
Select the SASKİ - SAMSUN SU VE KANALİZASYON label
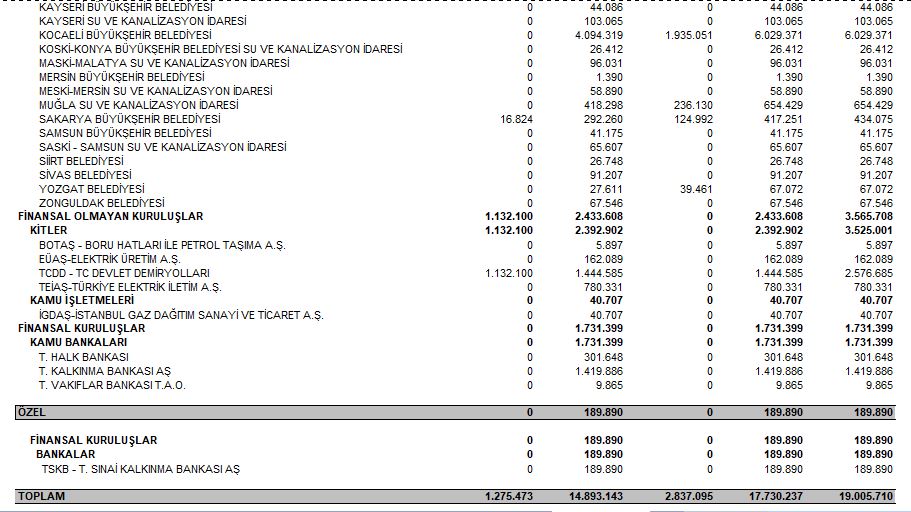tap(163, 147)
